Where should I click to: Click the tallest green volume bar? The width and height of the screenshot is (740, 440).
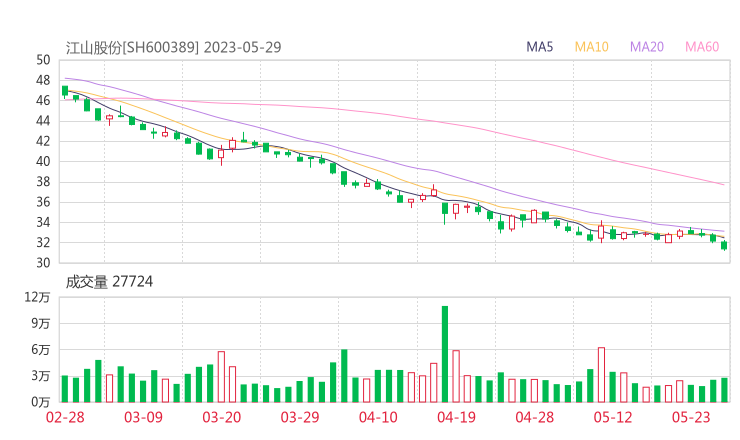click(x=445, y=354)
